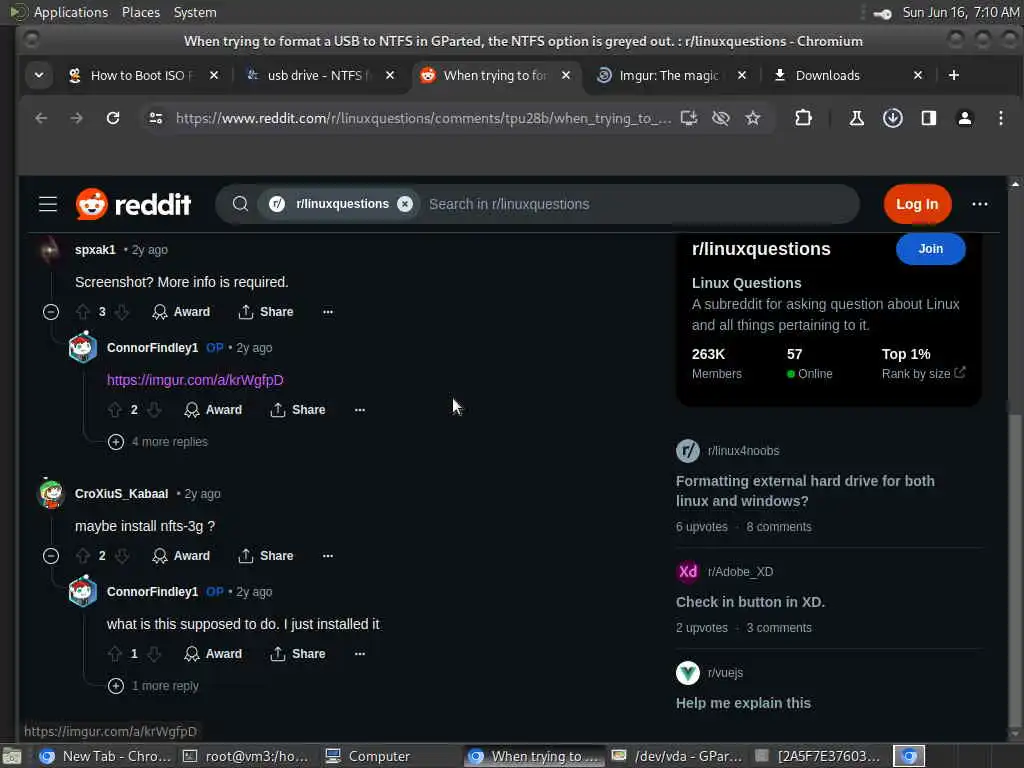This screenshot has height=768, width=1024.
Task: Open site information icon in address bar
Action: tap(155, 118)
